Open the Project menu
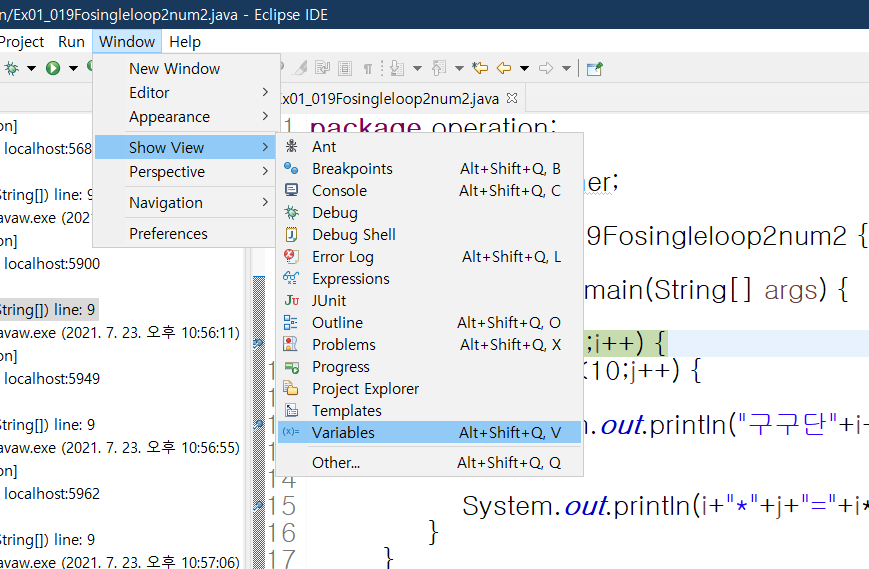869x569 pixels. click(22, 42)
